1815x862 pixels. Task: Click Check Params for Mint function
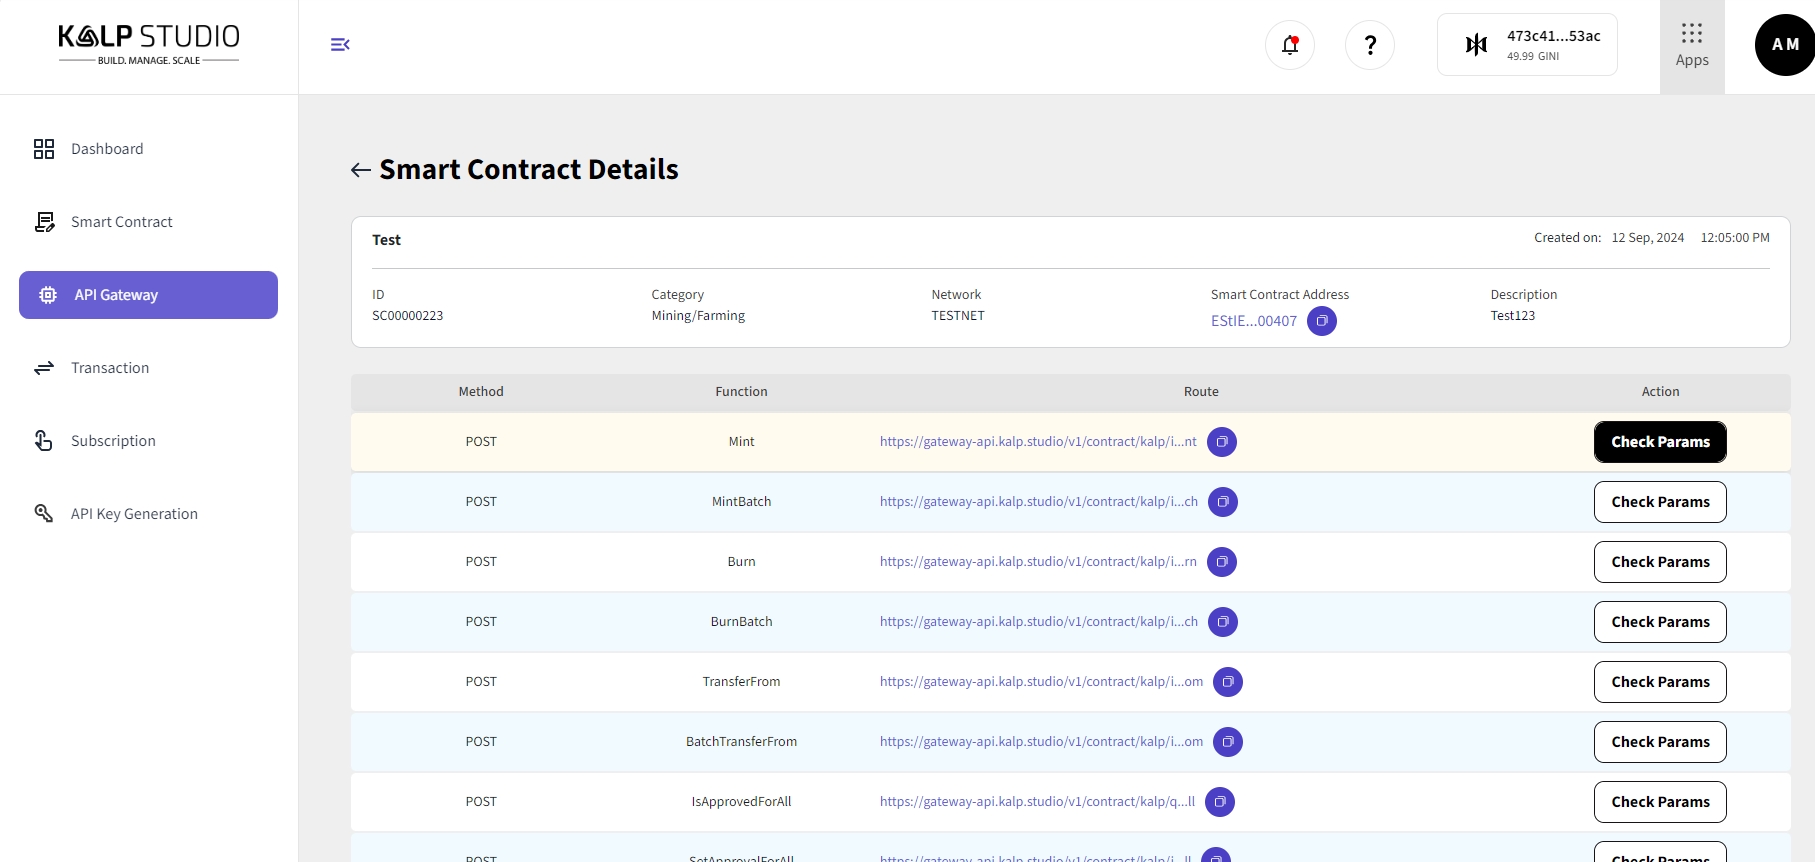1659,442
